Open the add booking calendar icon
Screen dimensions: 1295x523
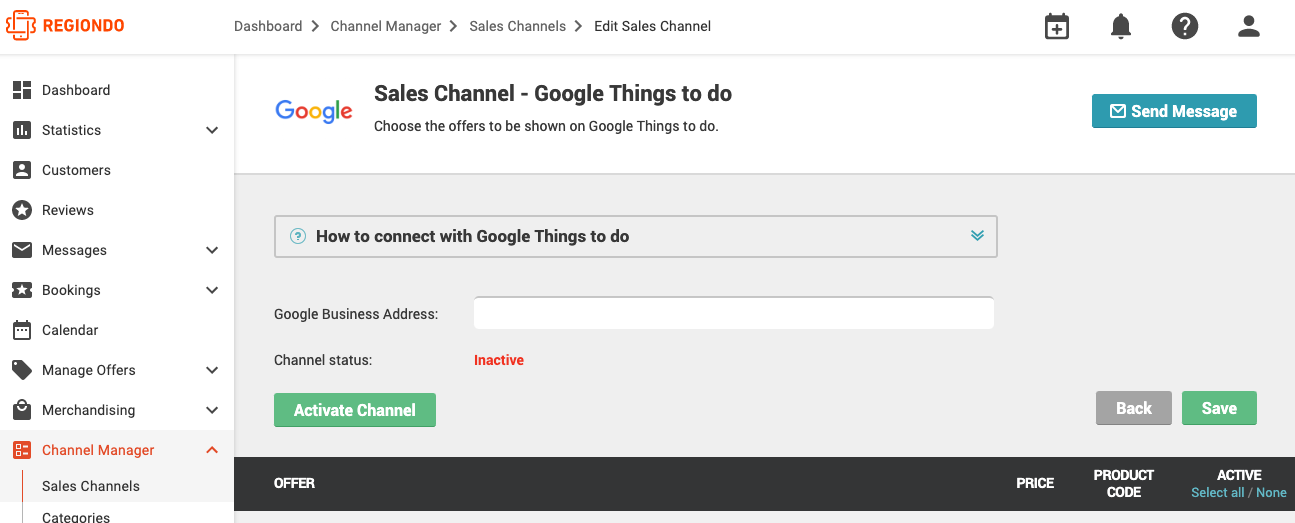1056,27
